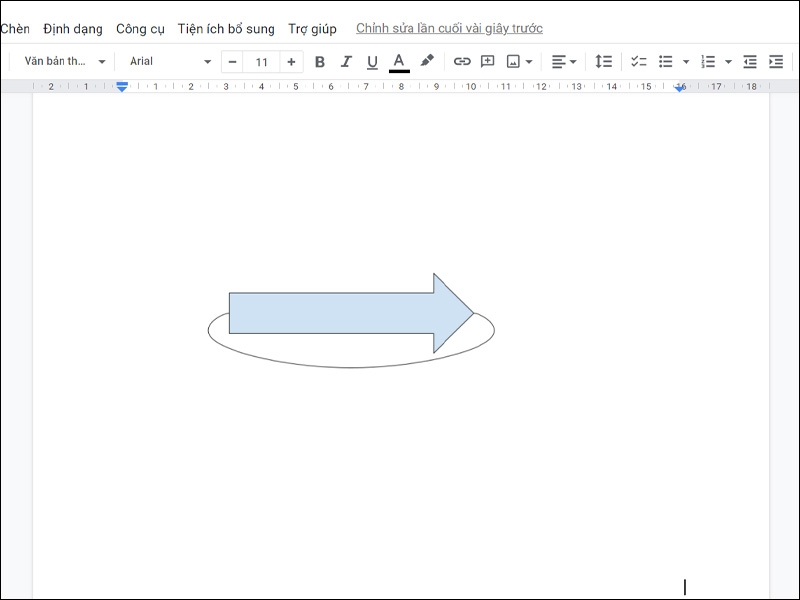800x600 pixels.
Task: Open the text color picker
Action: [x=399, y=62]
